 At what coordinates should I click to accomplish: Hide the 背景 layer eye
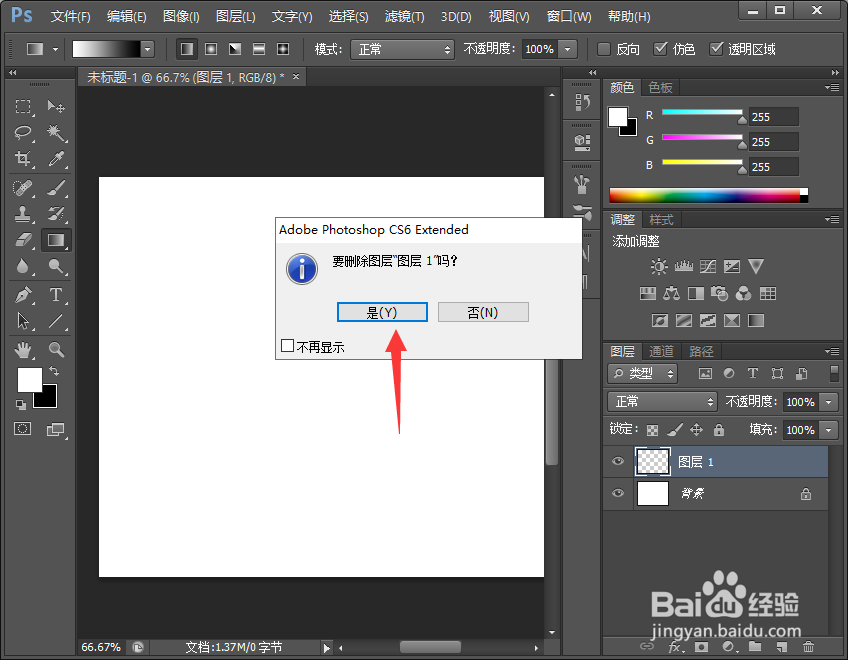[x=618, y=493]
